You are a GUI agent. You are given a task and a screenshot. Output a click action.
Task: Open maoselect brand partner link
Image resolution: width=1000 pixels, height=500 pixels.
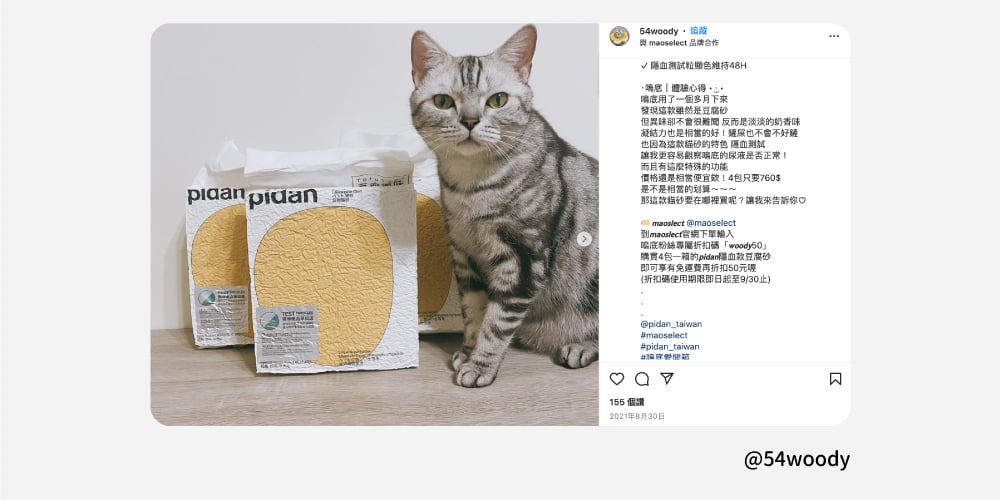coord(669,42)
